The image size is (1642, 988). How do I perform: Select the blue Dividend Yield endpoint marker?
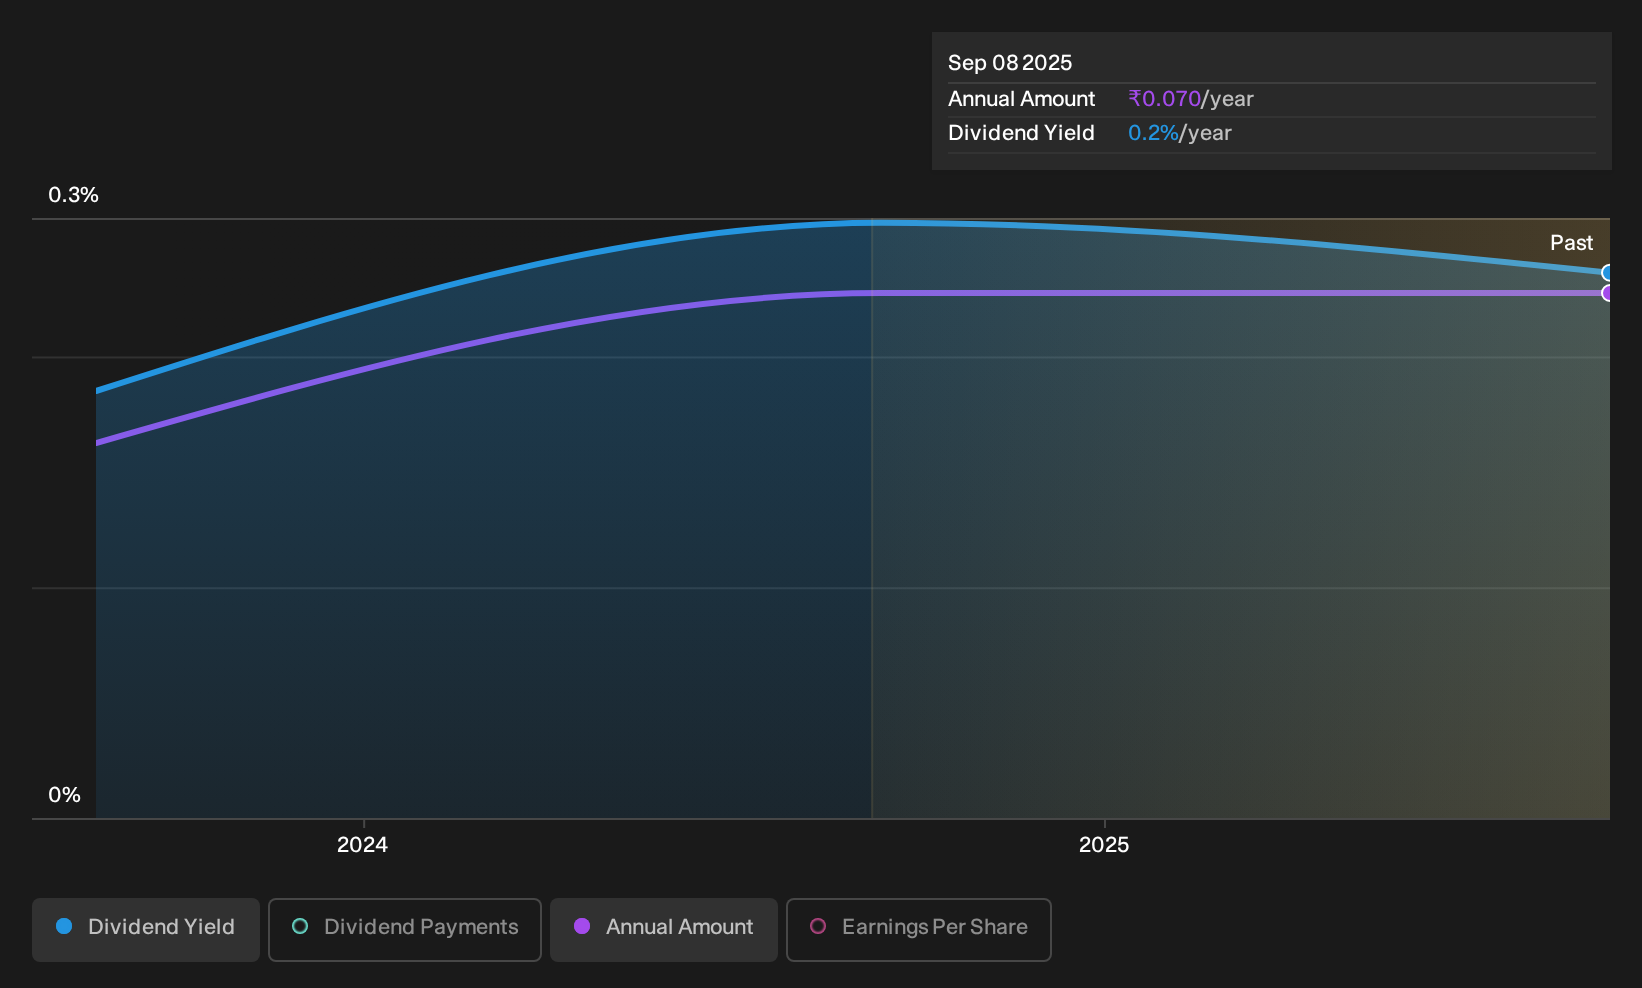pos(1608,273)
